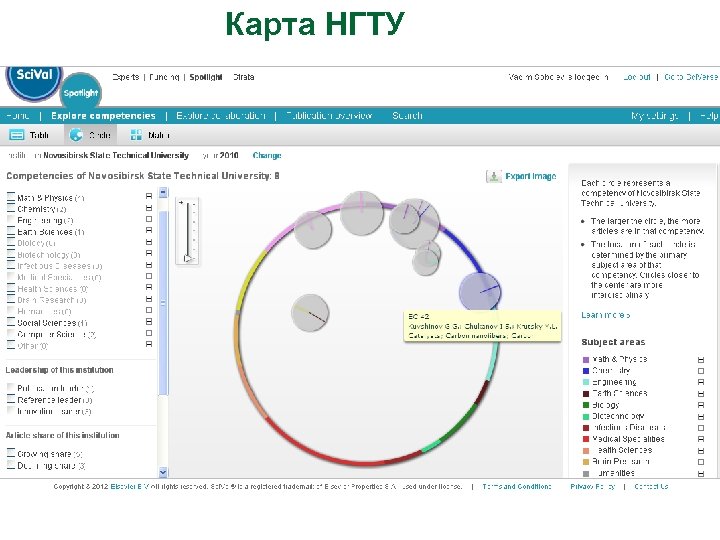Toggle Engineering filter checkbox

[11, 220]
